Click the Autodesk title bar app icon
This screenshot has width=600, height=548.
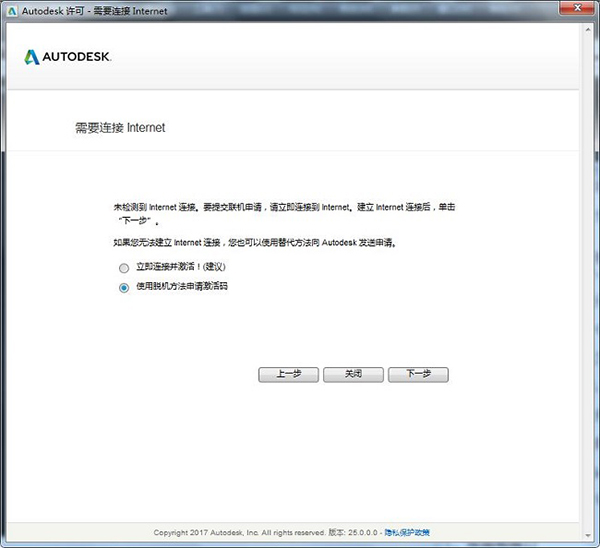click(12, 11)
